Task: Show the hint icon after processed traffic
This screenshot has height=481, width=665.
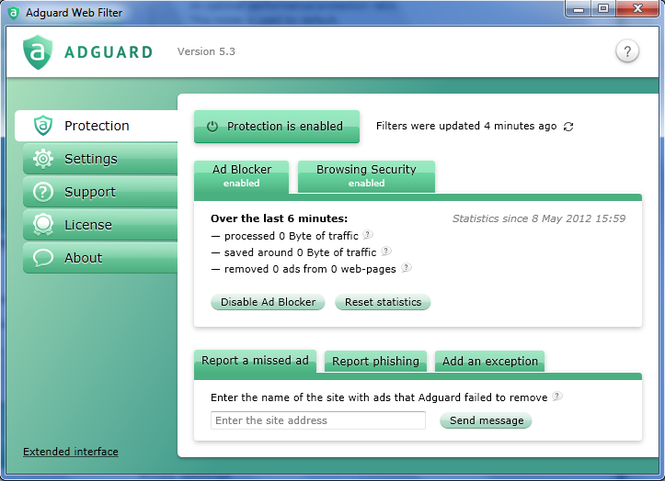Action: (368, 234)
